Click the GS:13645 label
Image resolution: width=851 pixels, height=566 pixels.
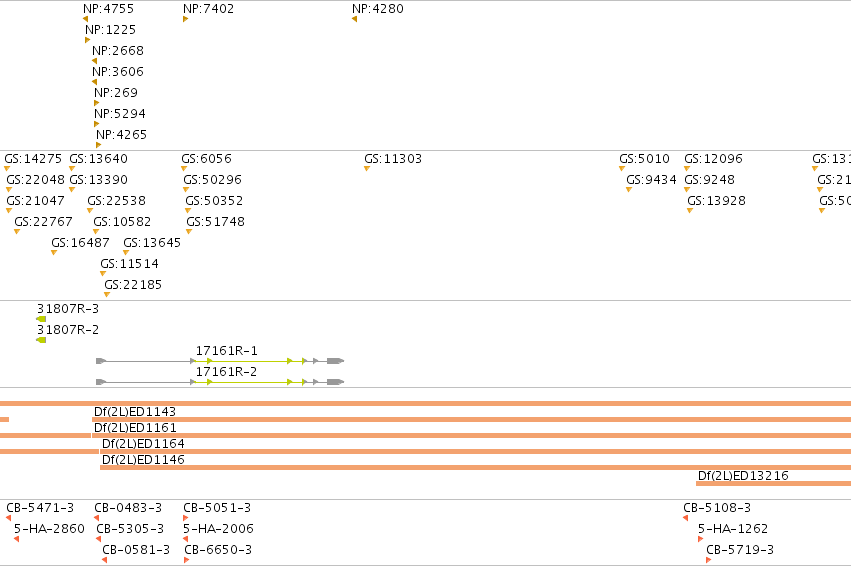click(152, 243)
